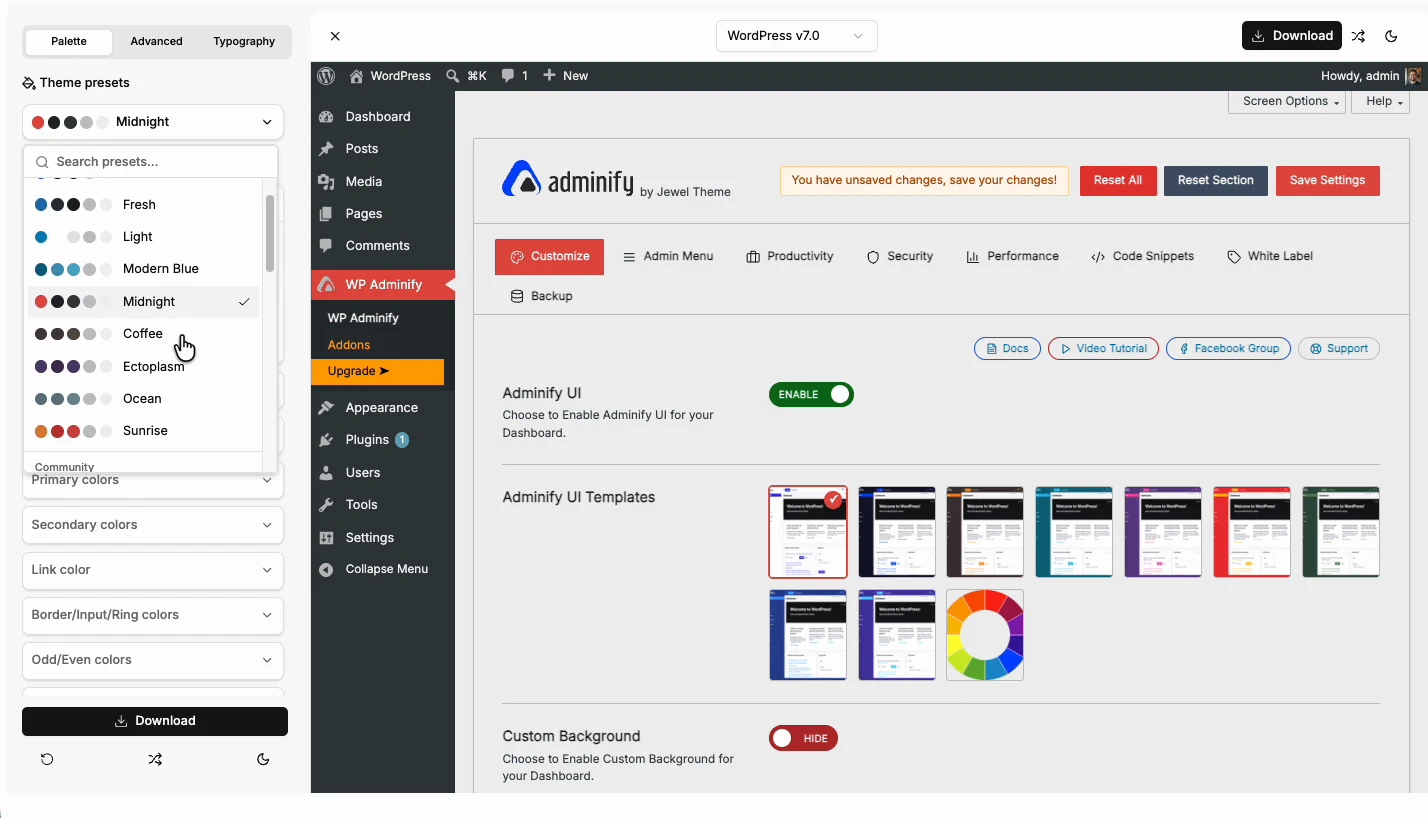
Task: Open the Screen Options dropdown
Action: pos(1287,101)
